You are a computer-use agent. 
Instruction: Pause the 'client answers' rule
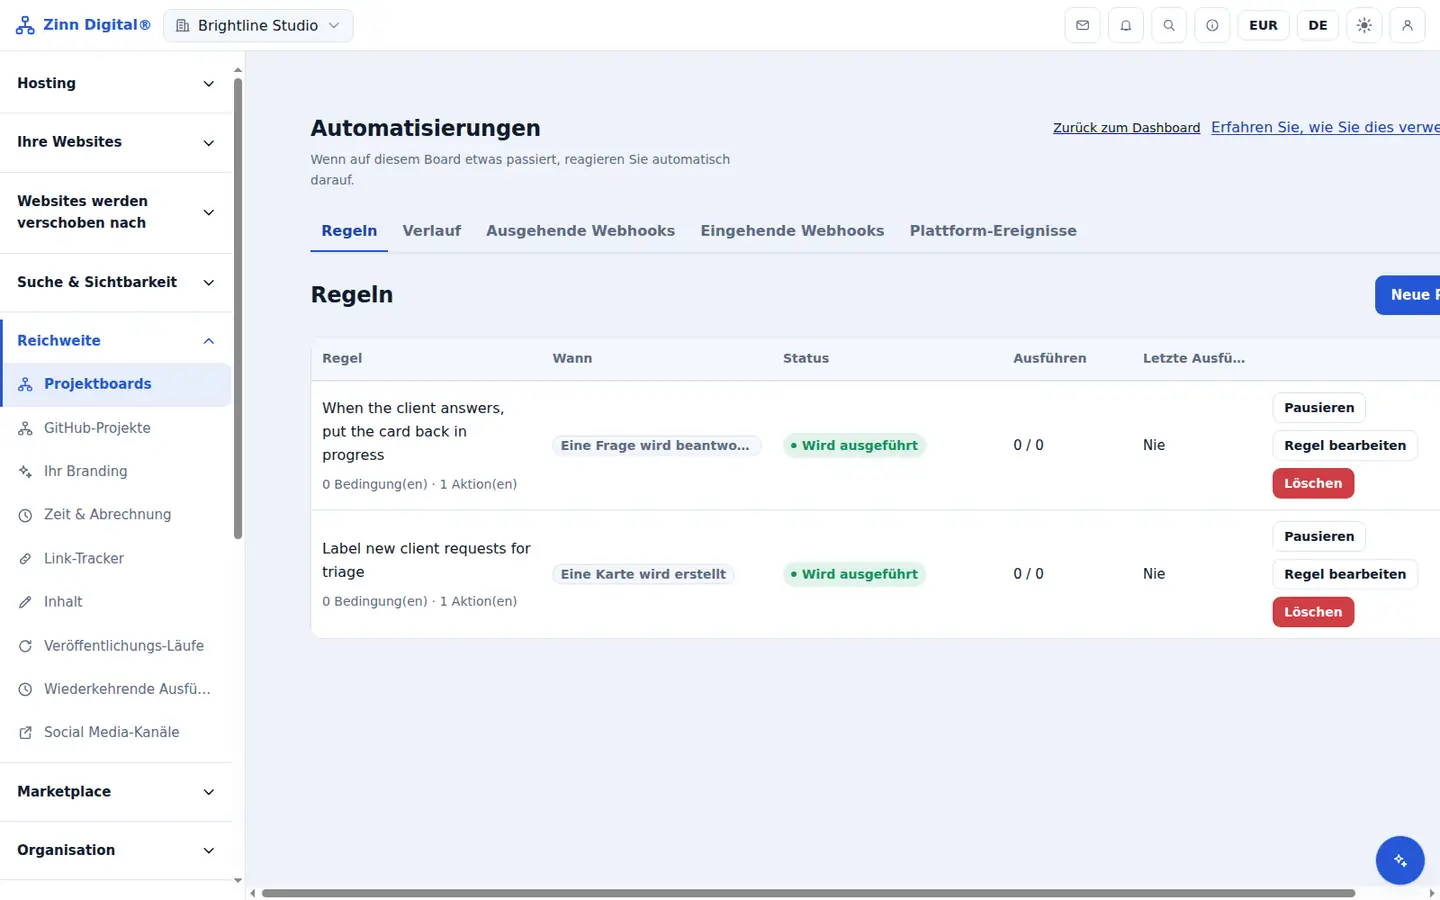[x=1319, y=408]
